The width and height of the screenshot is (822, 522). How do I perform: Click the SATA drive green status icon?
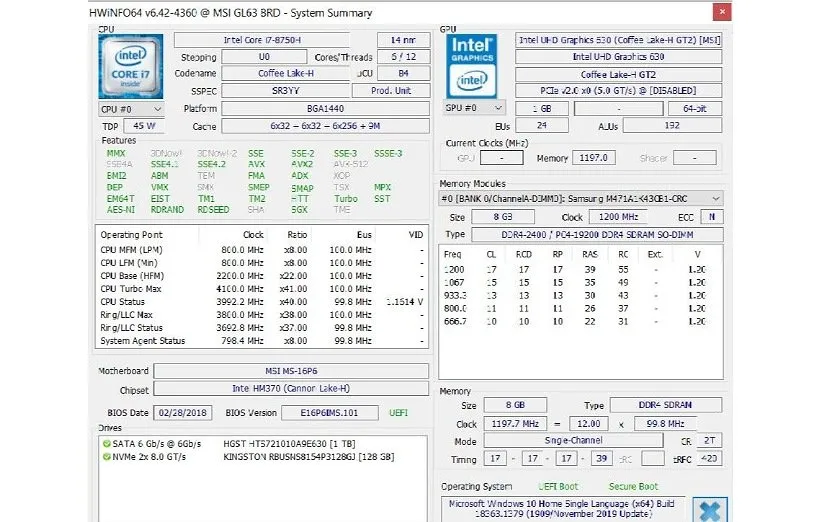click(x=106, y=443)
